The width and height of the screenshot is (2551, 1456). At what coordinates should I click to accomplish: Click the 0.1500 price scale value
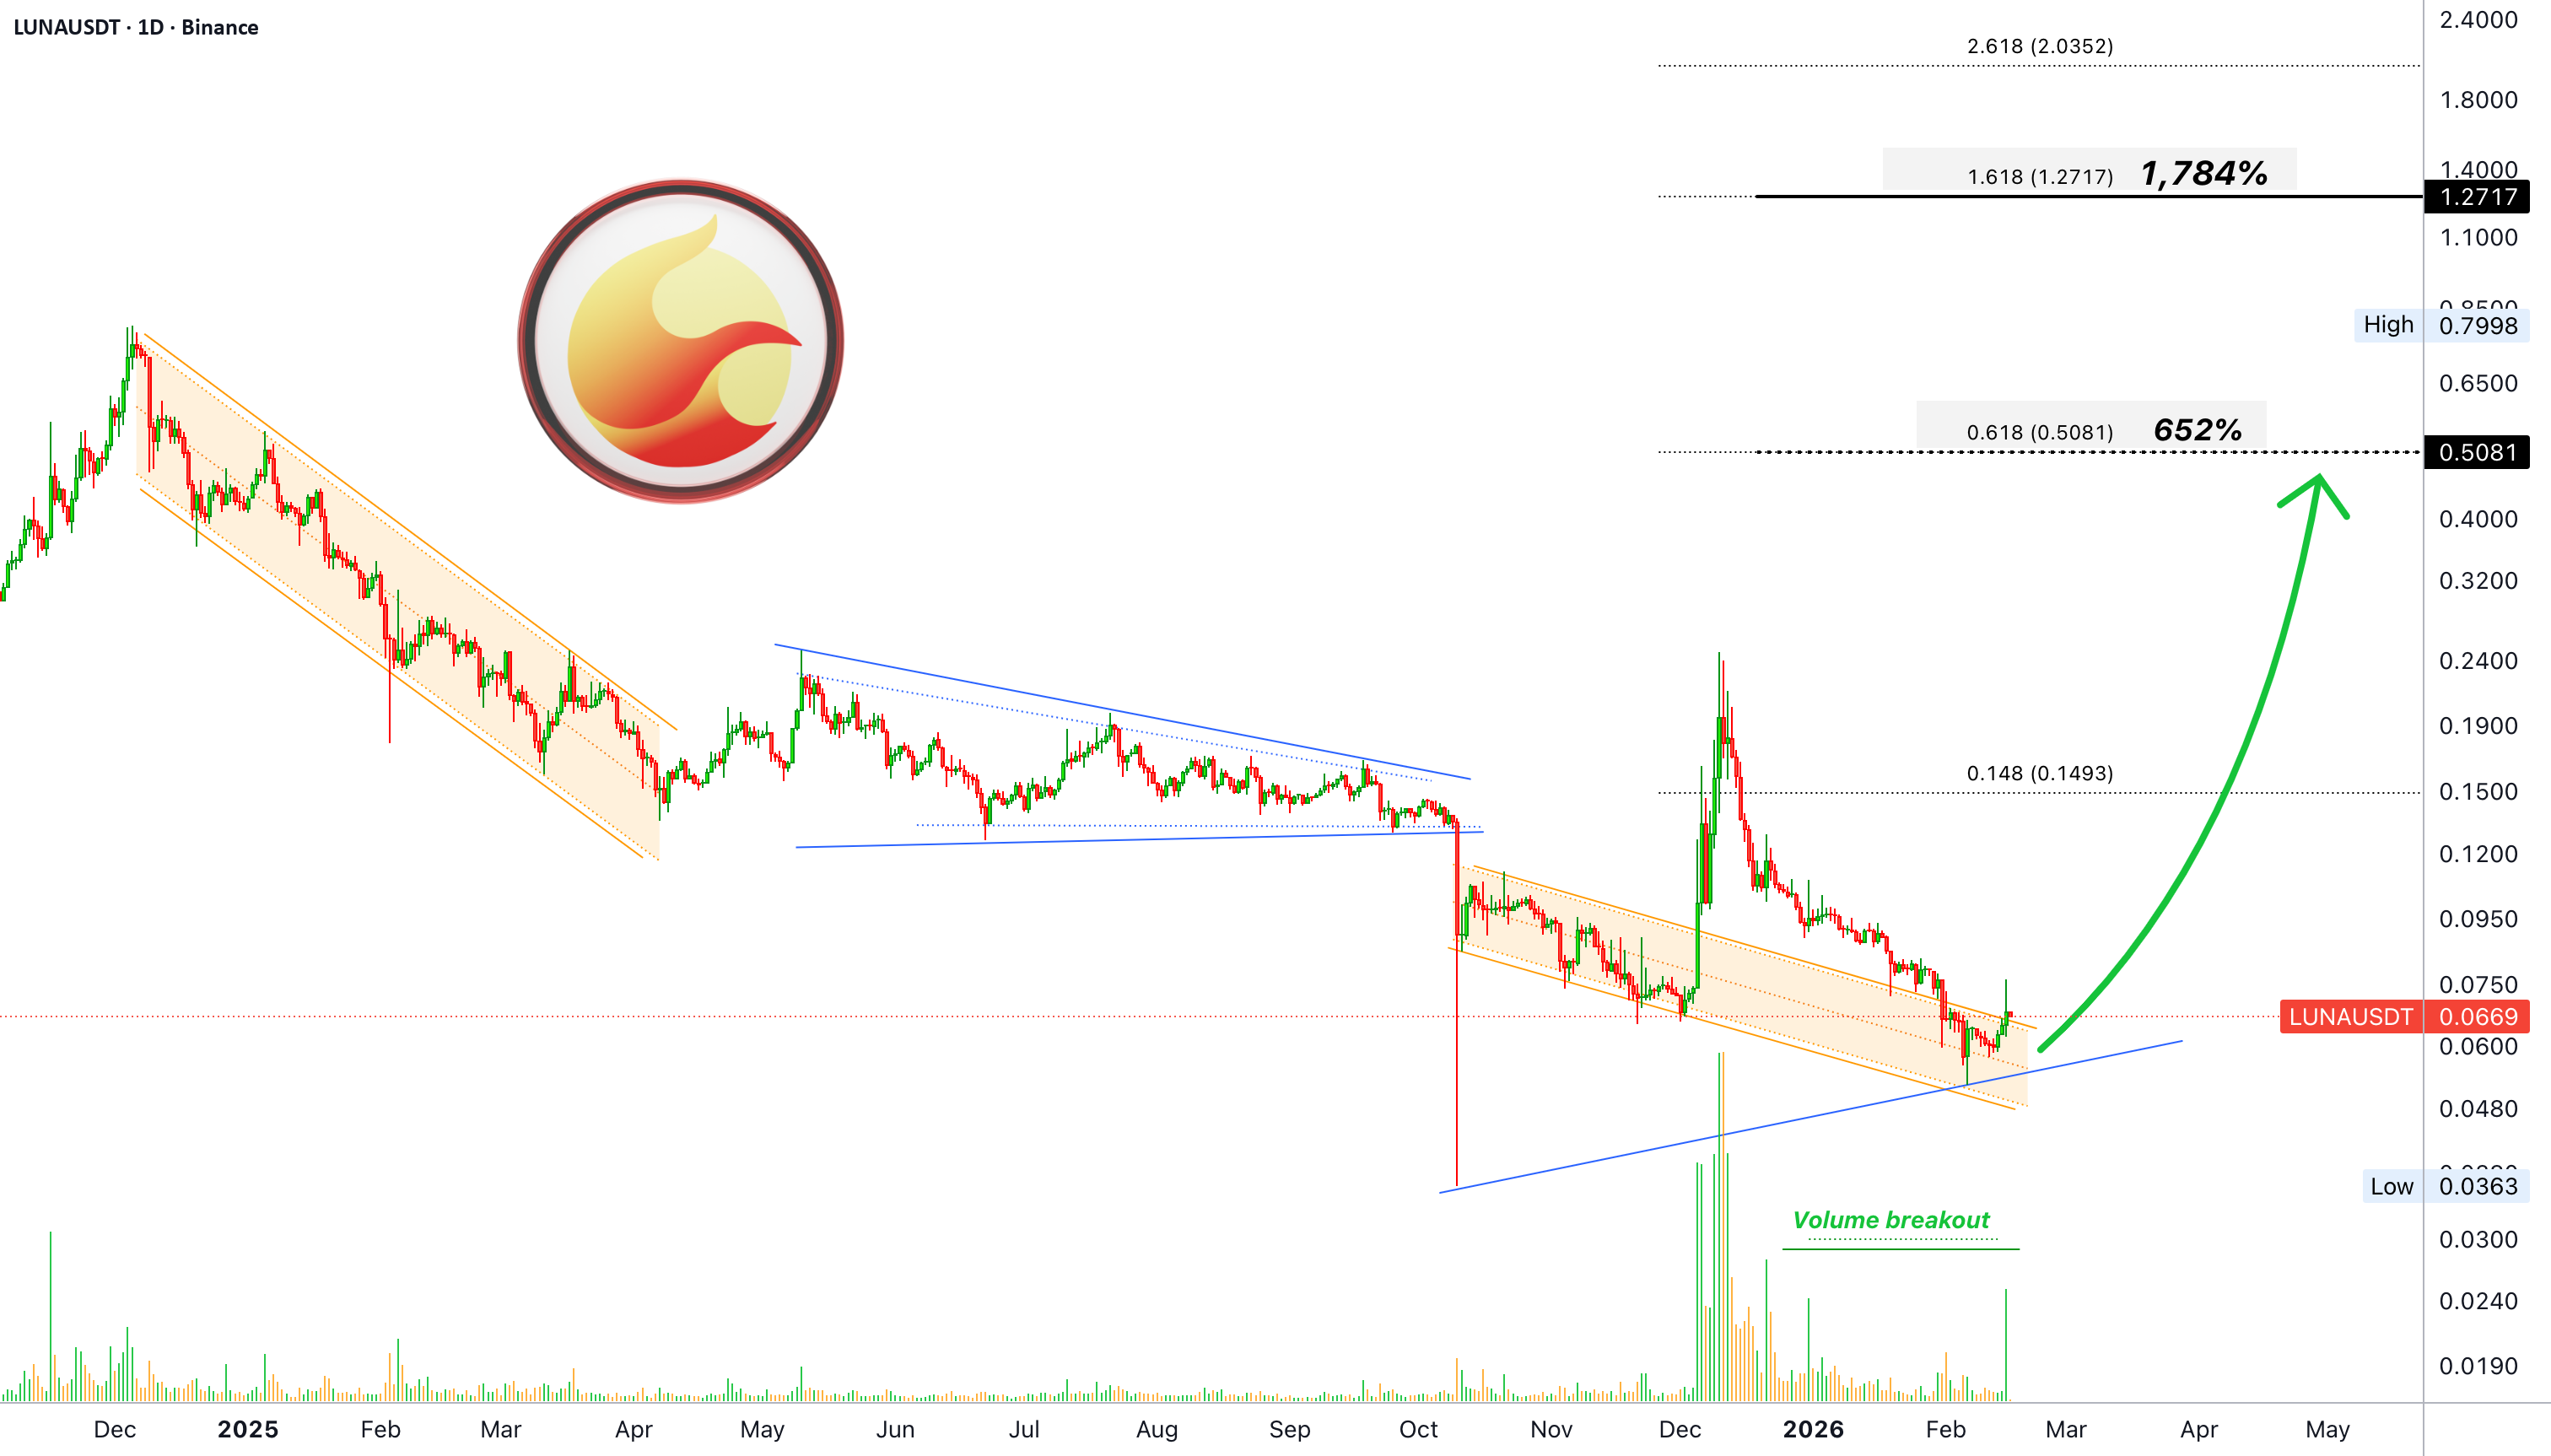[2478, 791]
